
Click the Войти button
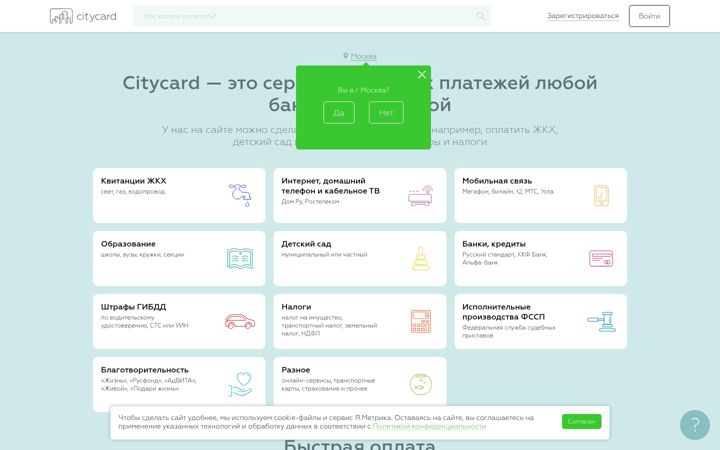[649, 16]
